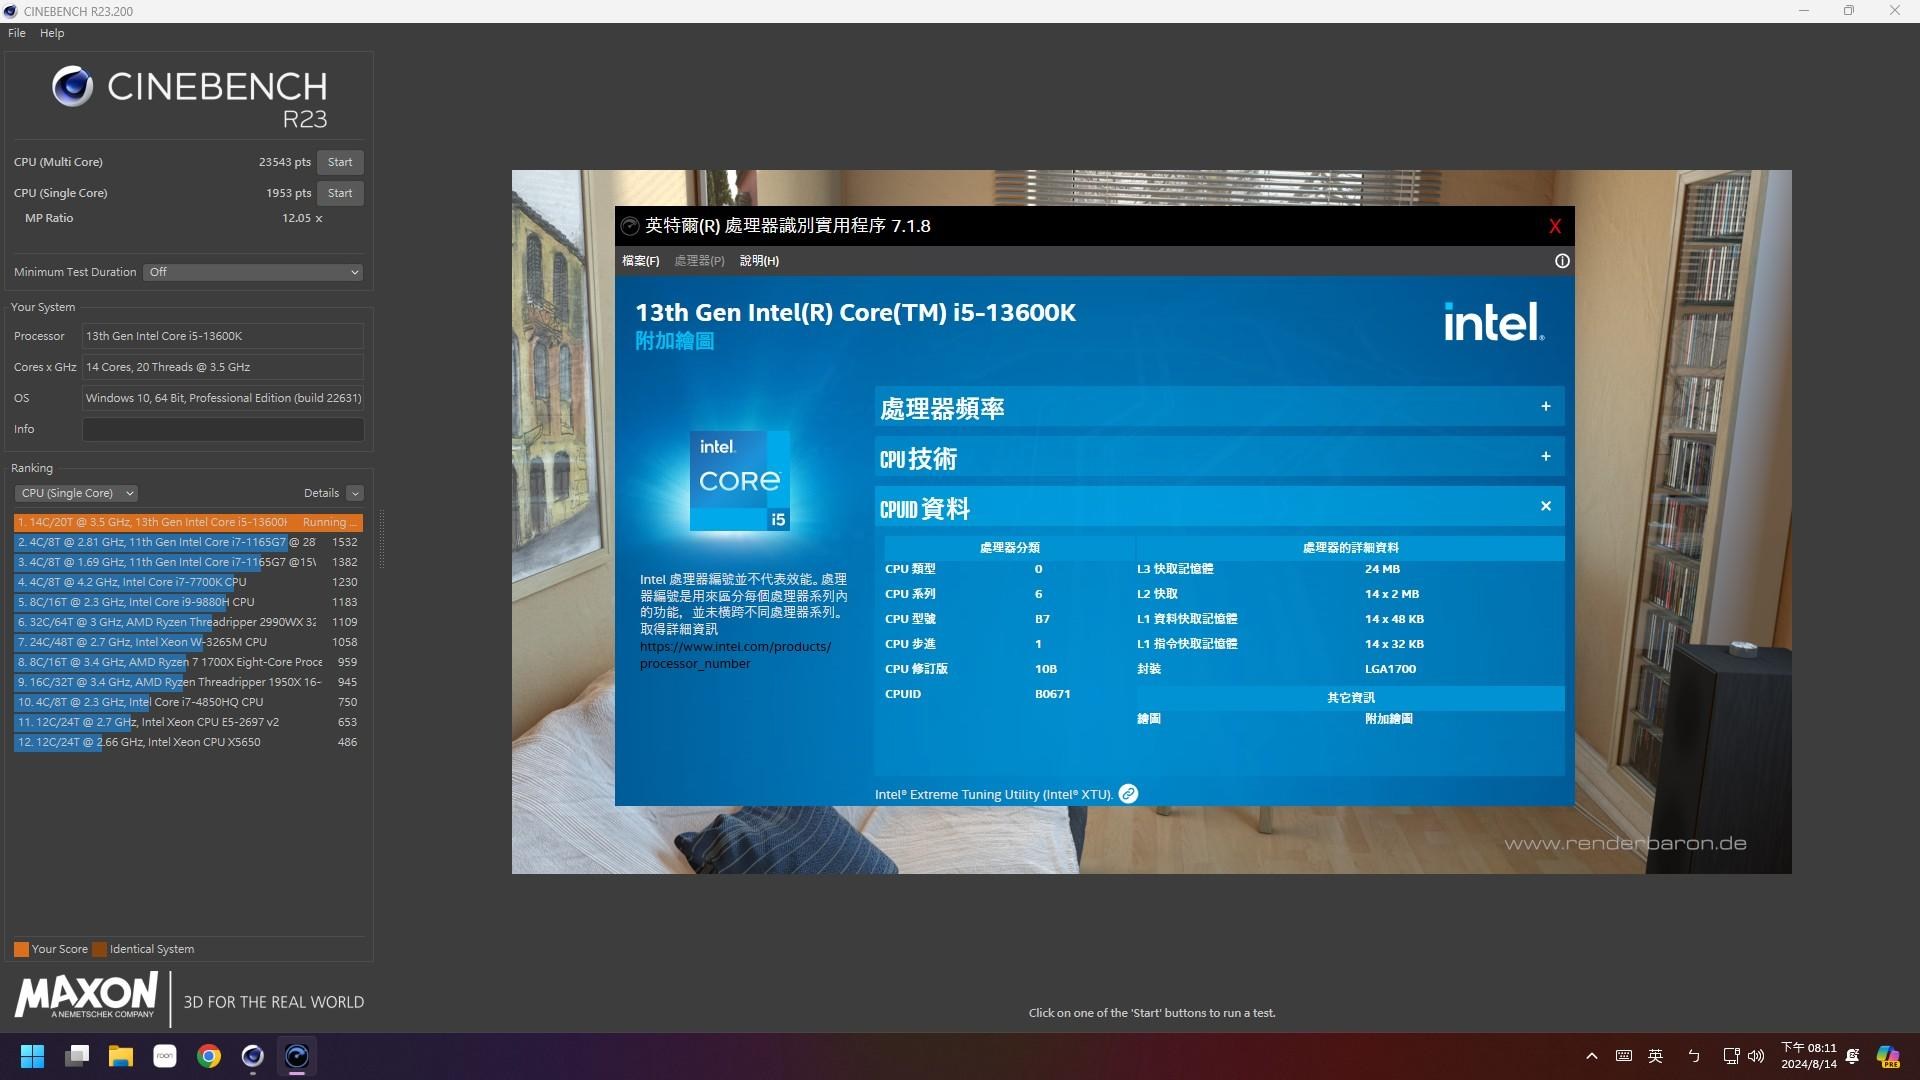
Task: Expand the 處理器頻率 section
Action: [1545, 406]
